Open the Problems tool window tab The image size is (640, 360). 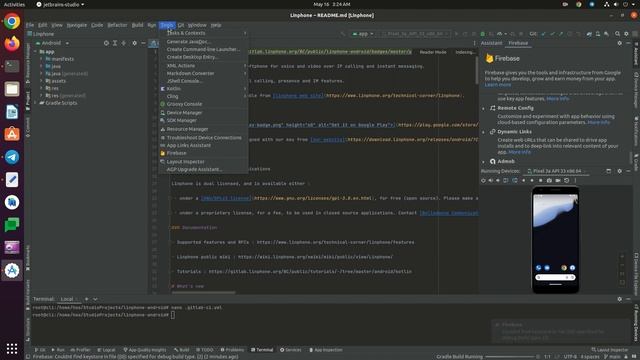click(232, 350)
